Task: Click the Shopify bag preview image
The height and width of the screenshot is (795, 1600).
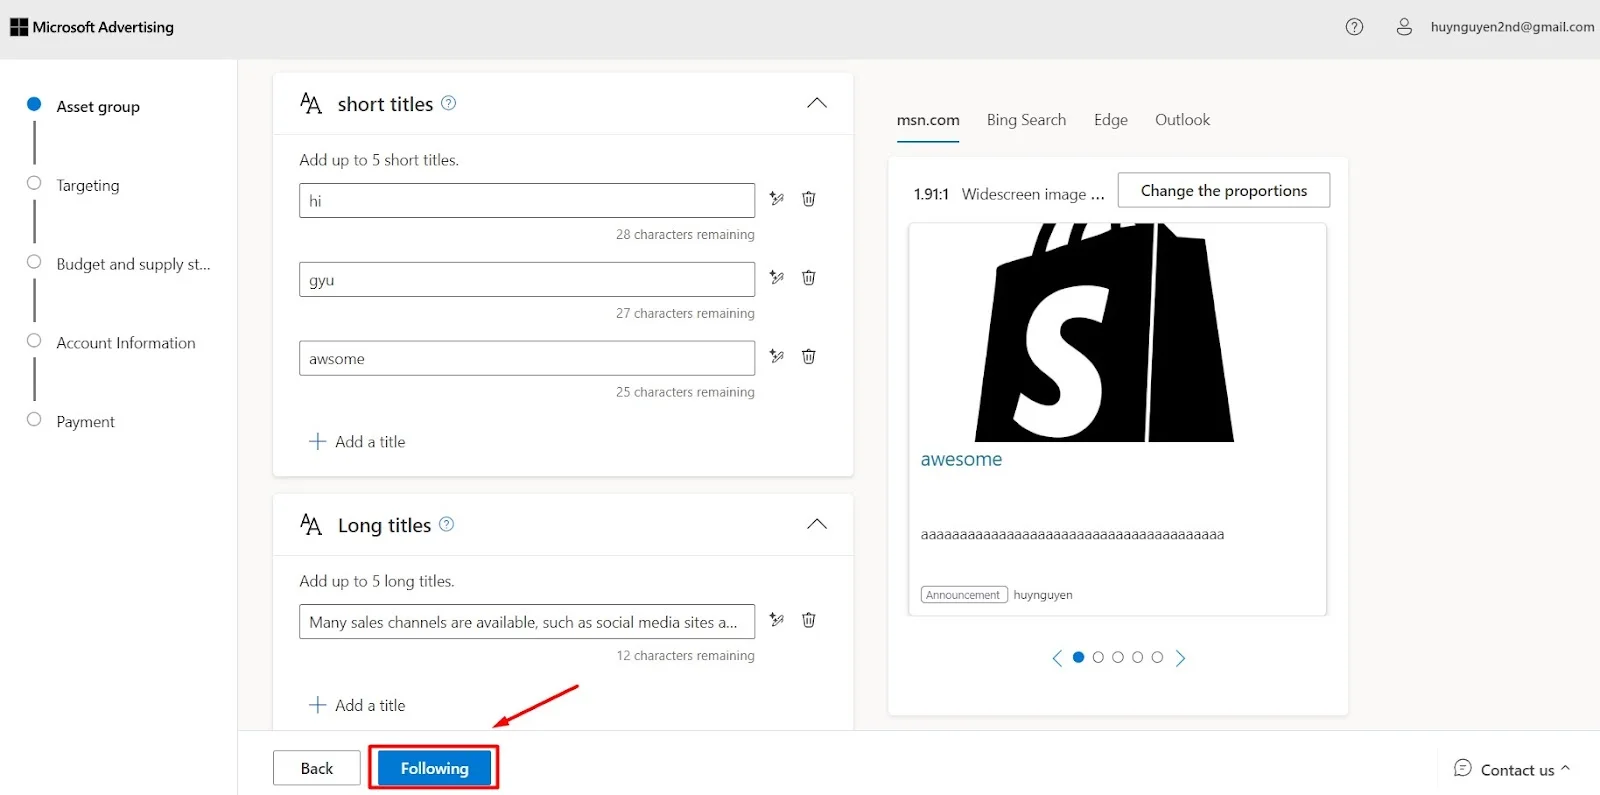Action: [1105, 333]
